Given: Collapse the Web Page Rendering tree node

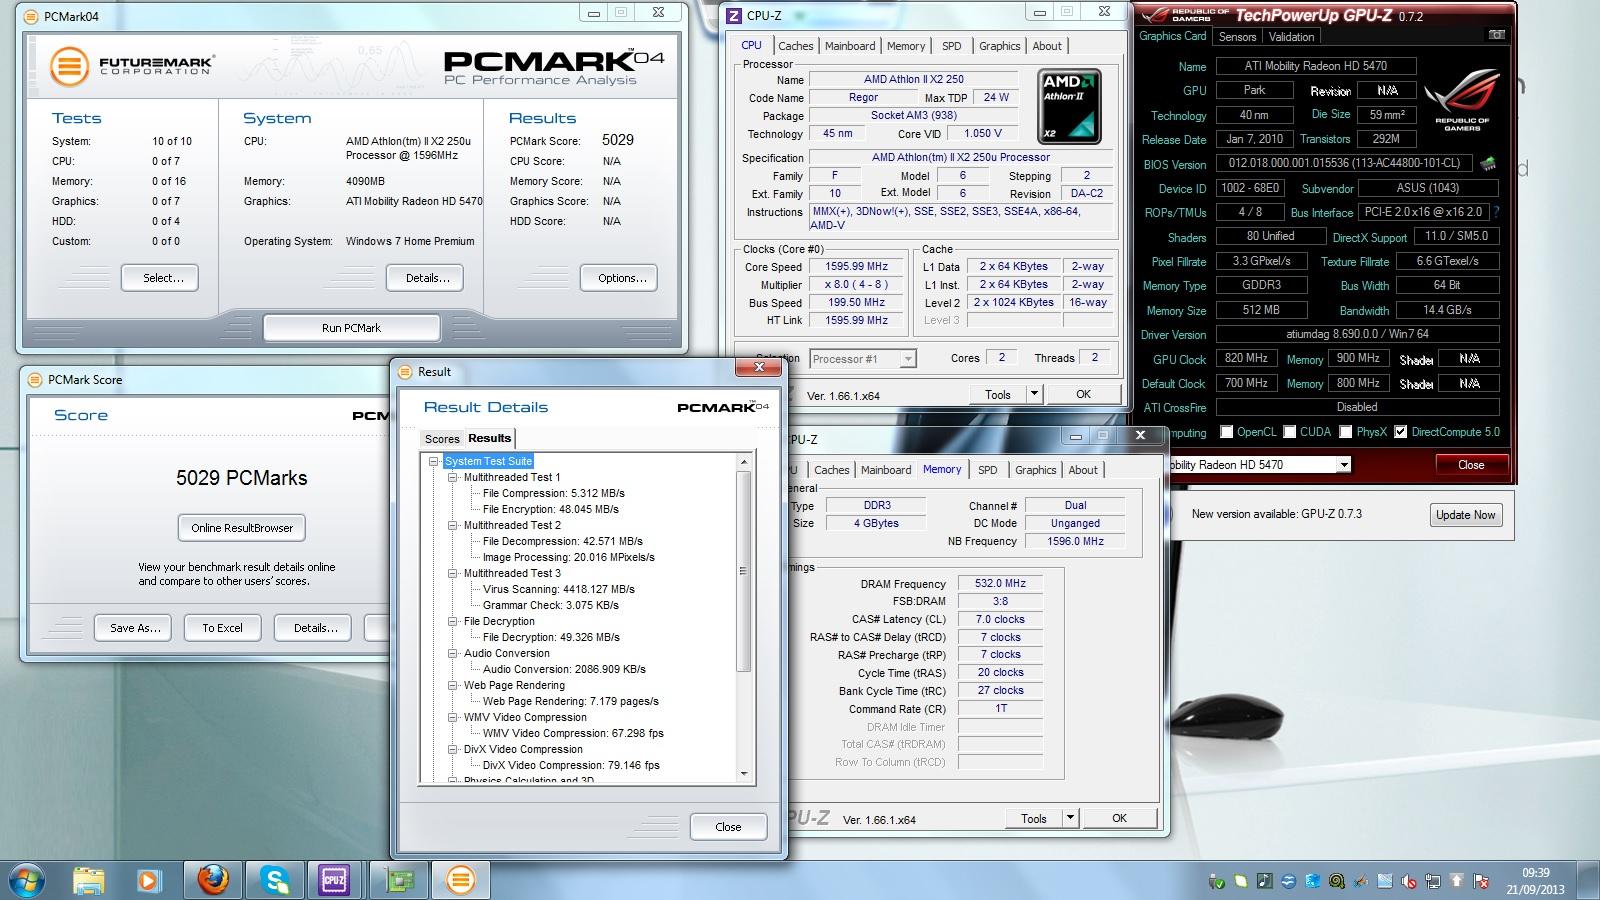Looking at the screenshot, I should click(x=453, y=685).
